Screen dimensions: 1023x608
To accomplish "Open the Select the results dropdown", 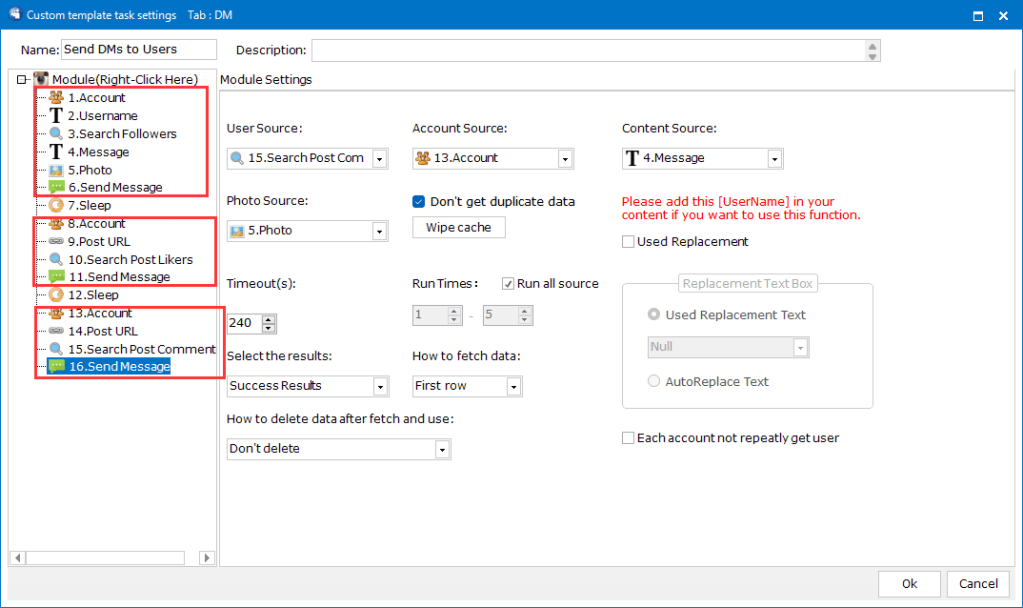I will (380, 386).
